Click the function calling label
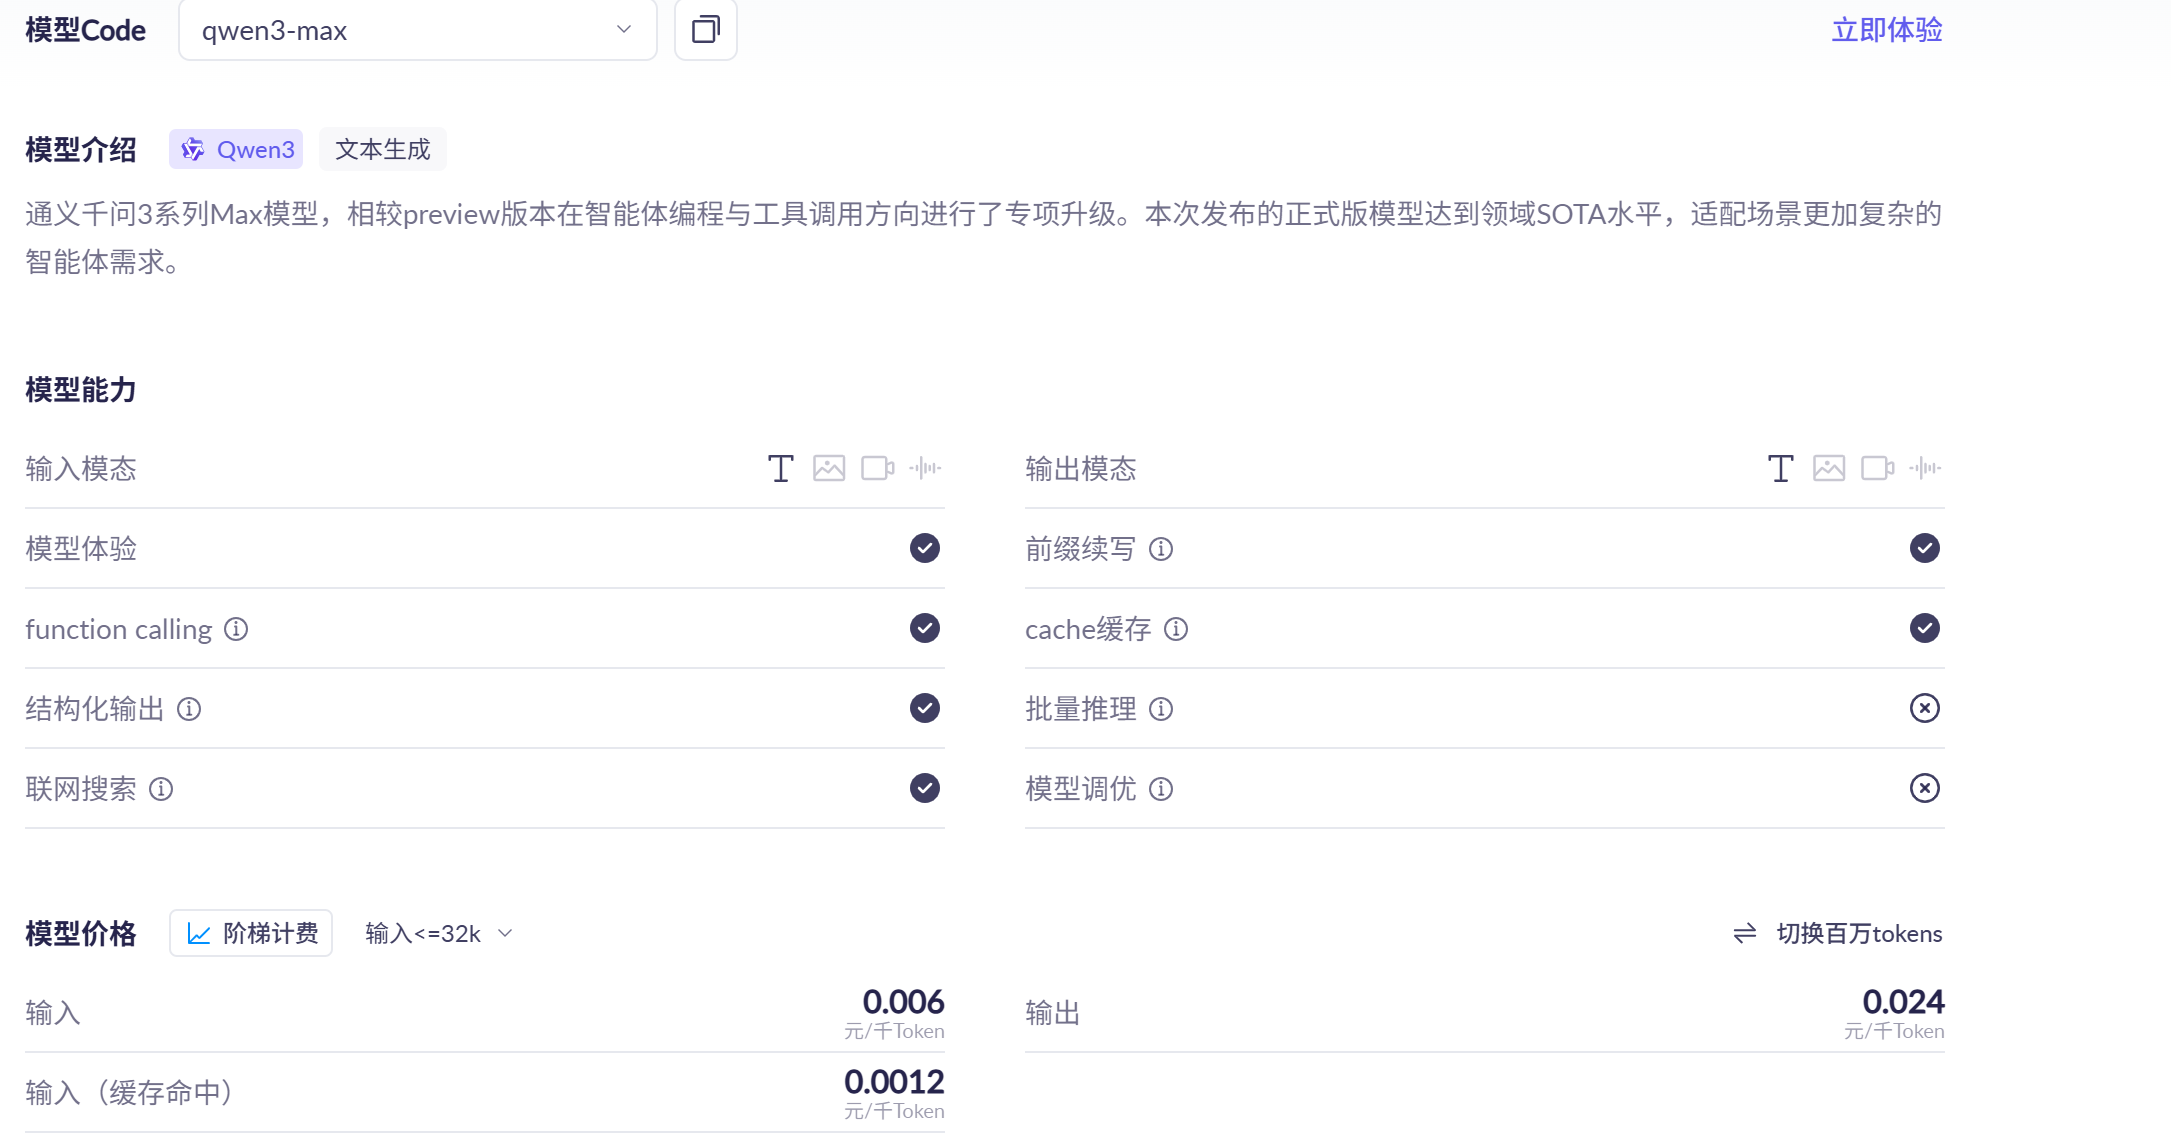 click(118, 629)
